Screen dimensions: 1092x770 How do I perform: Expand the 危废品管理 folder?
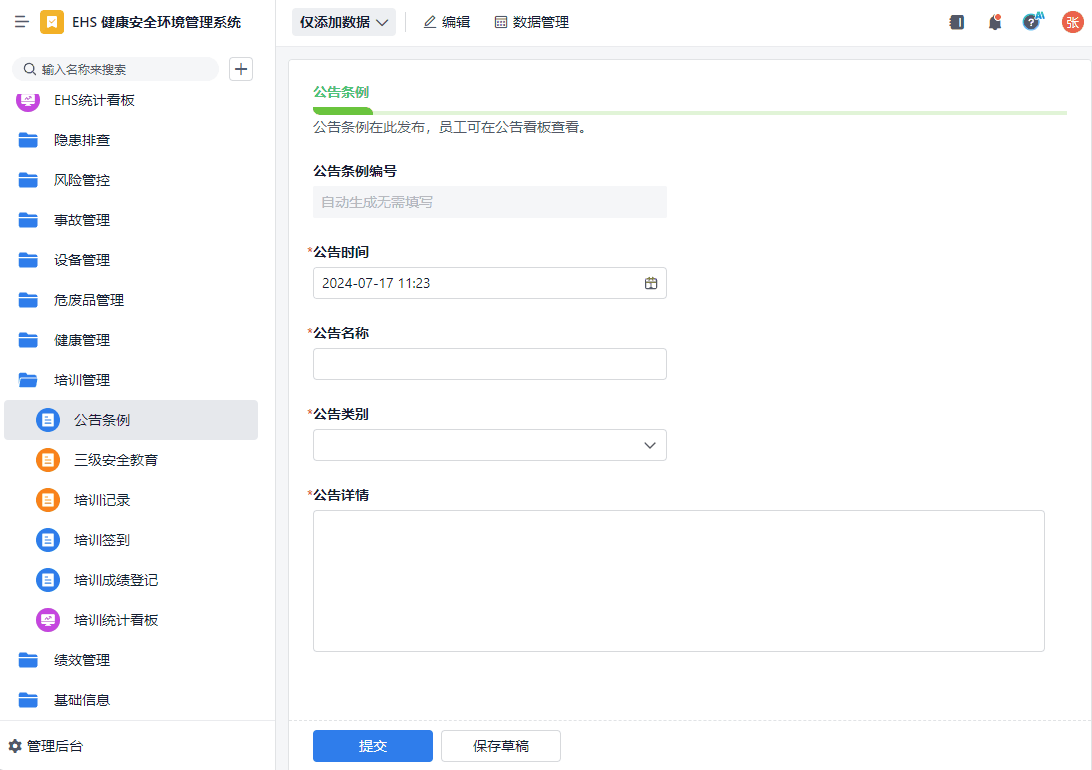coord(131,300)
